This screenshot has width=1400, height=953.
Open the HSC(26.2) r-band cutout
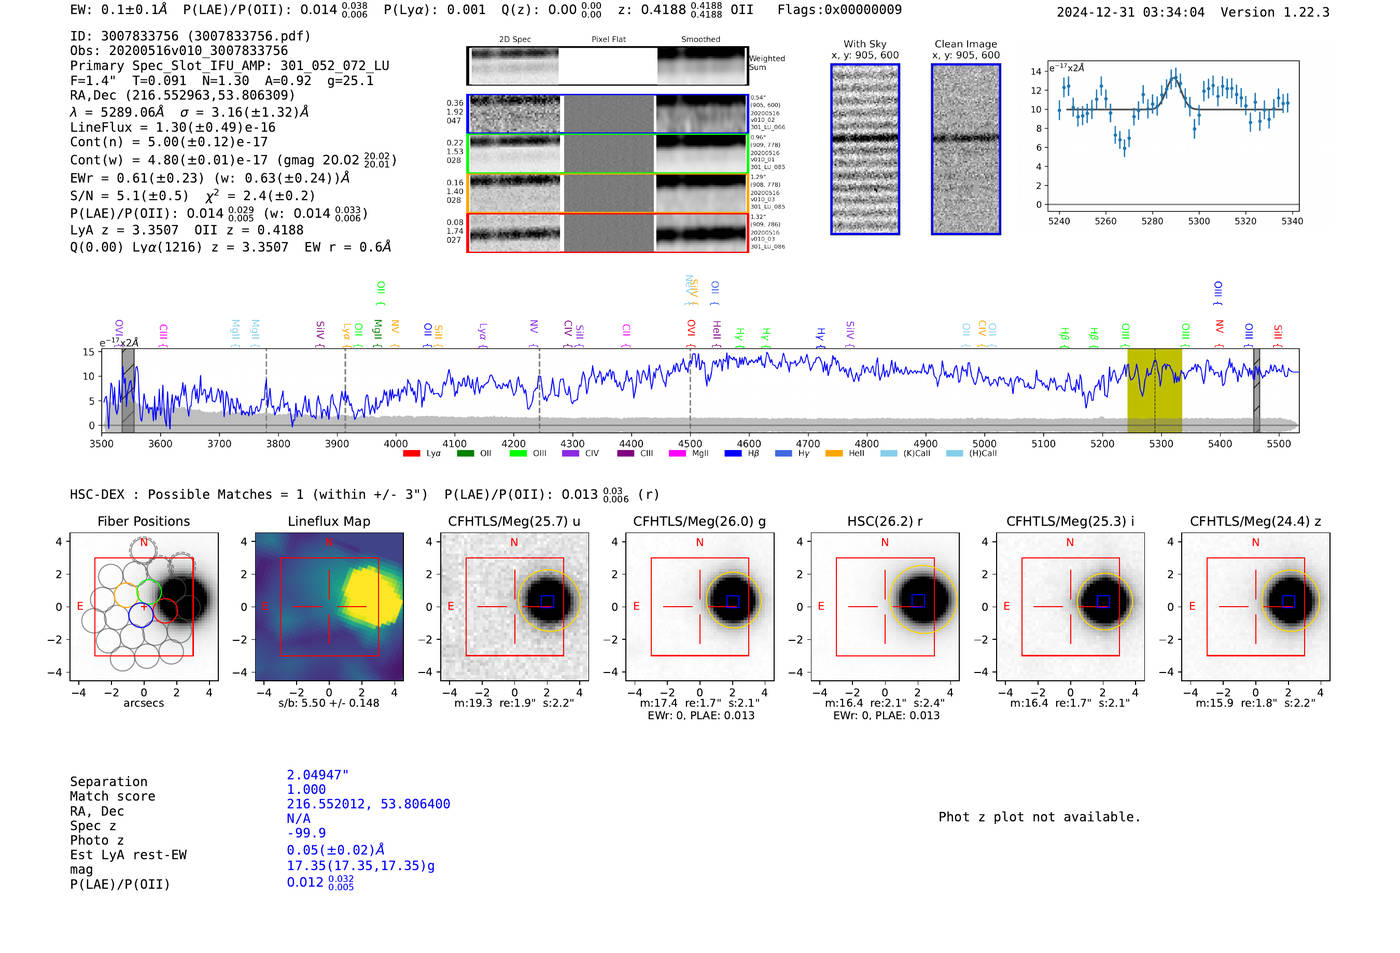coord(885,606)
